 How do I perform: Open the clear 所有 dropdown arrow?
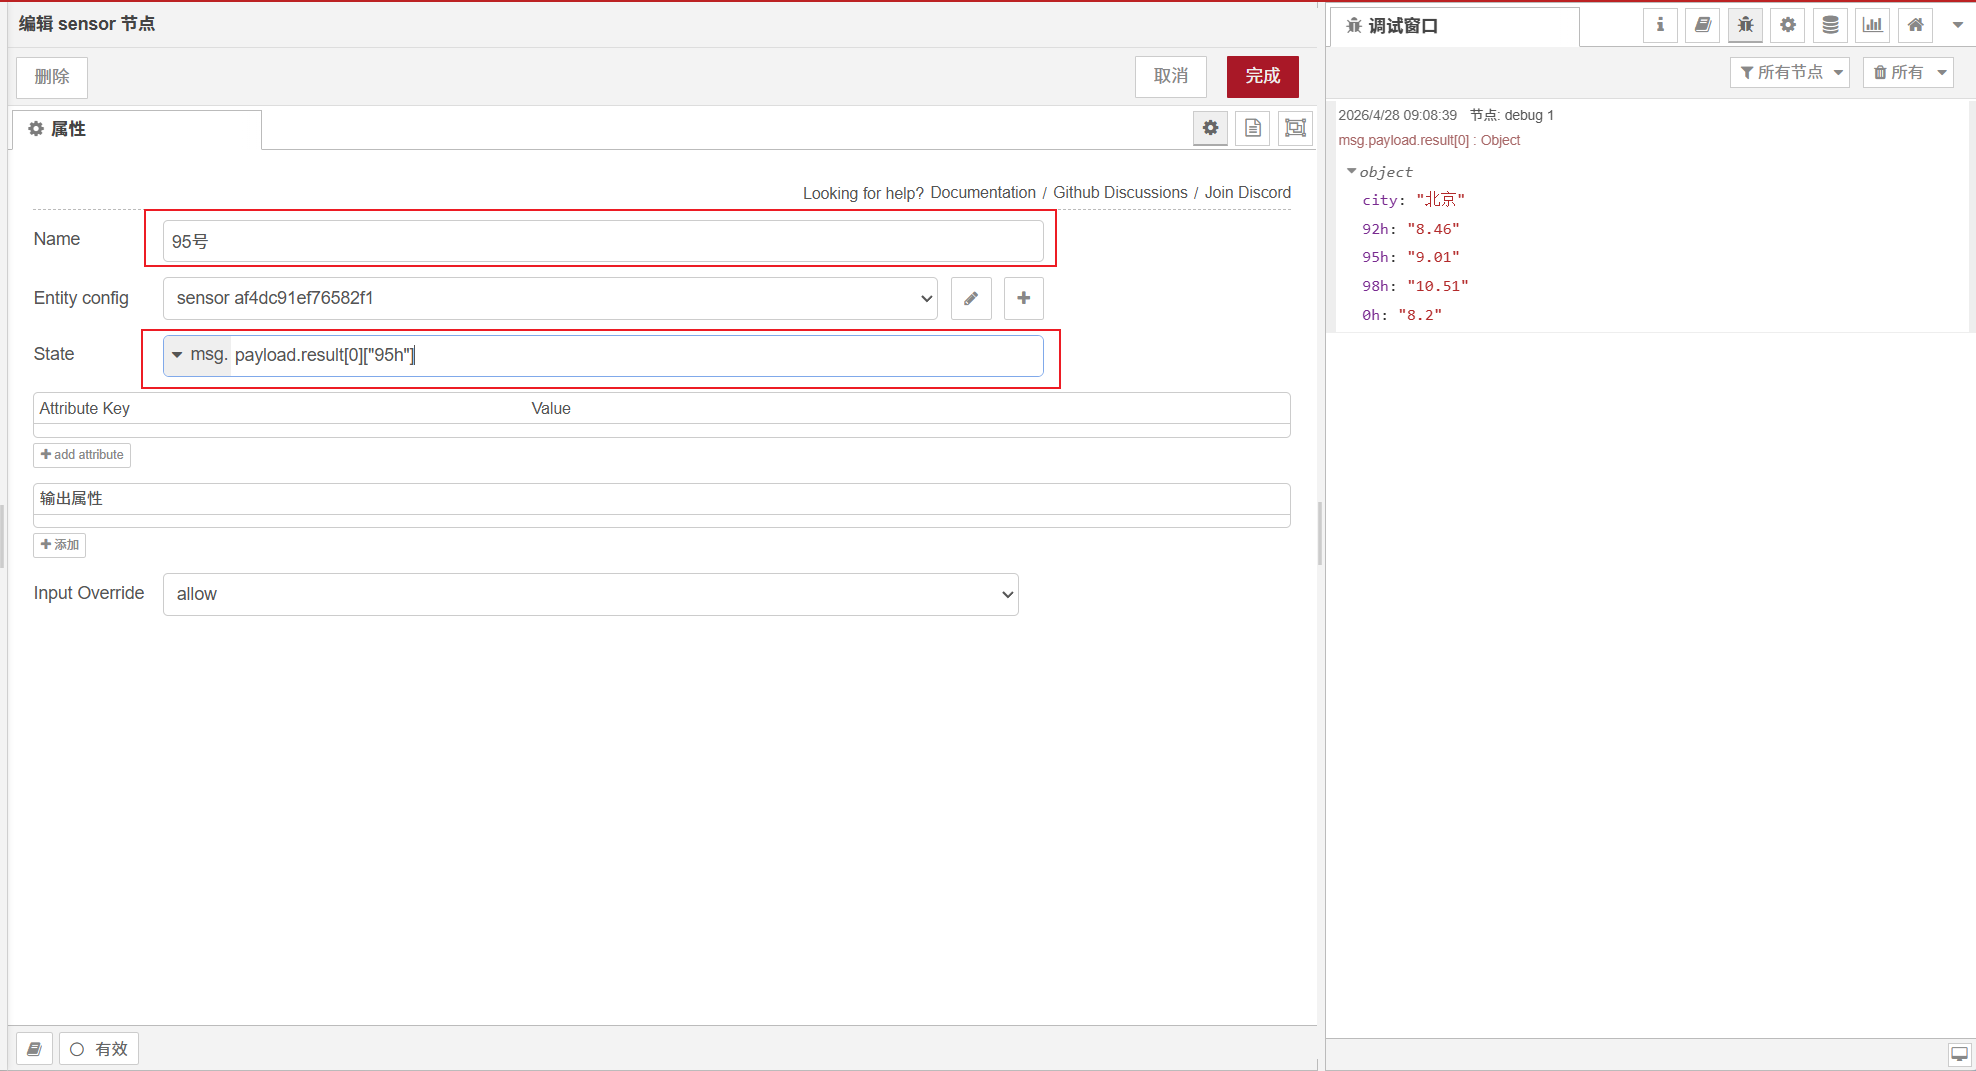1942,72
